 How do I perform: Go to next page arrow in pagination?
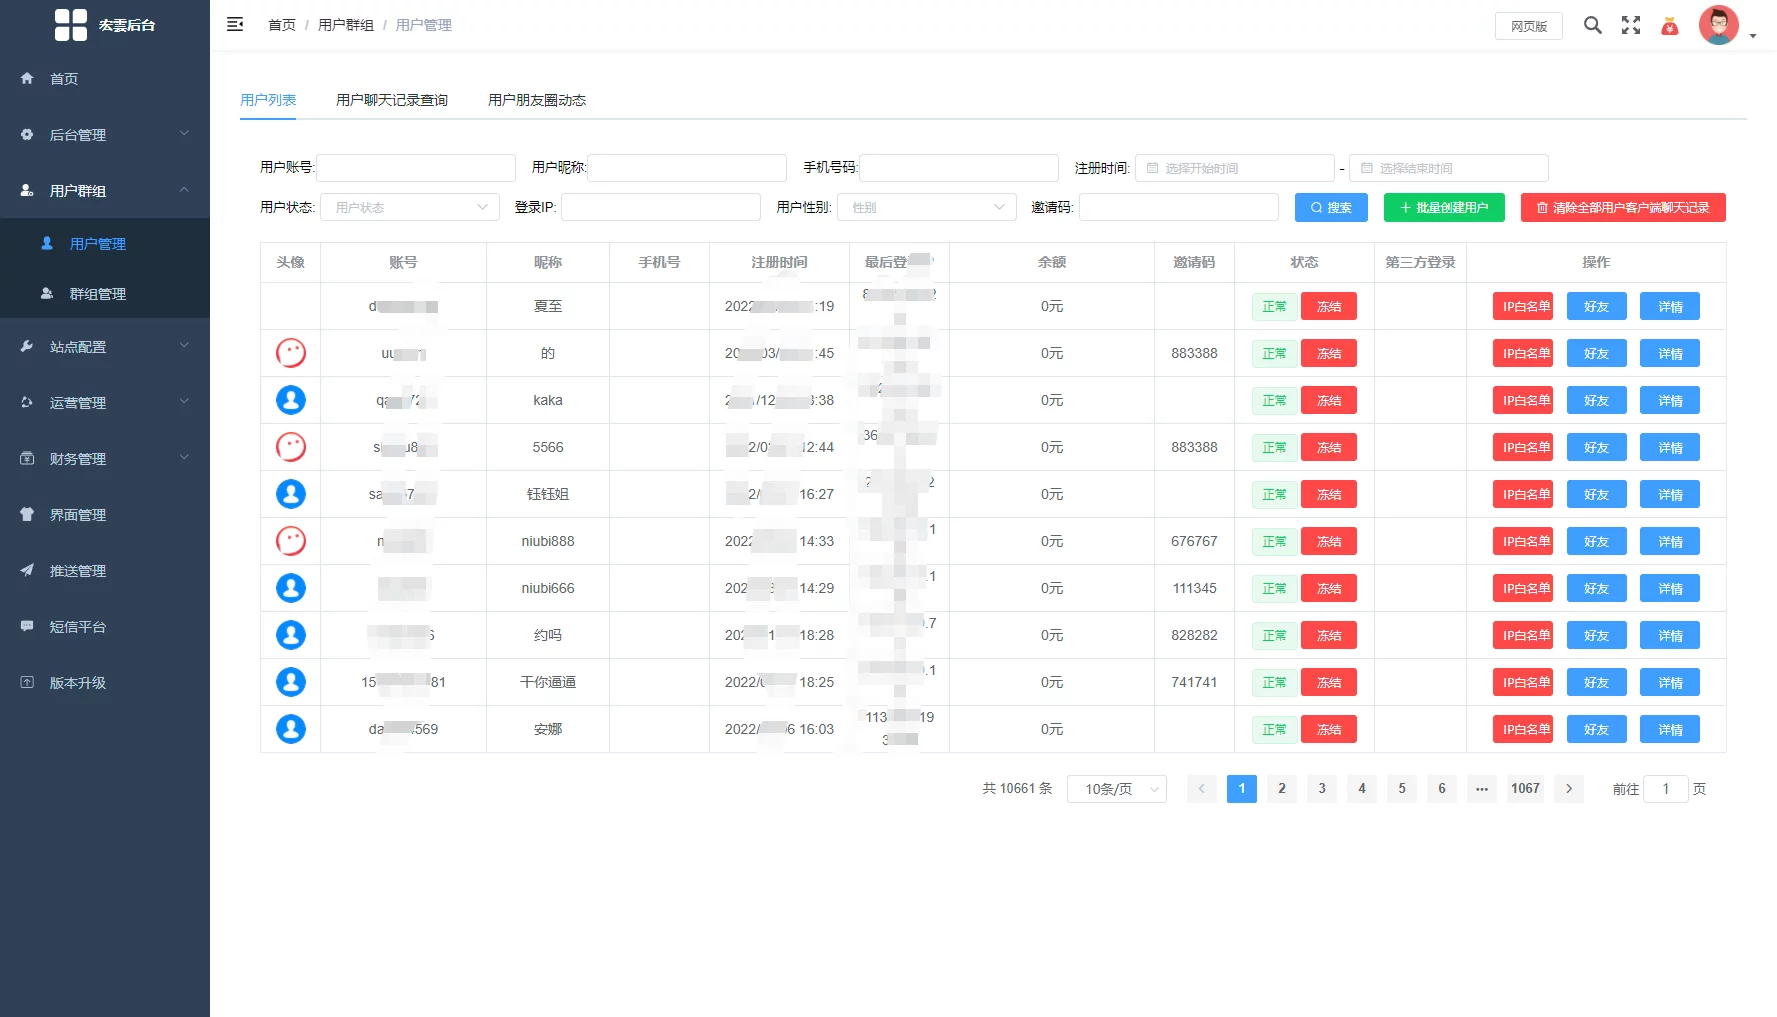click(1568, 789)
